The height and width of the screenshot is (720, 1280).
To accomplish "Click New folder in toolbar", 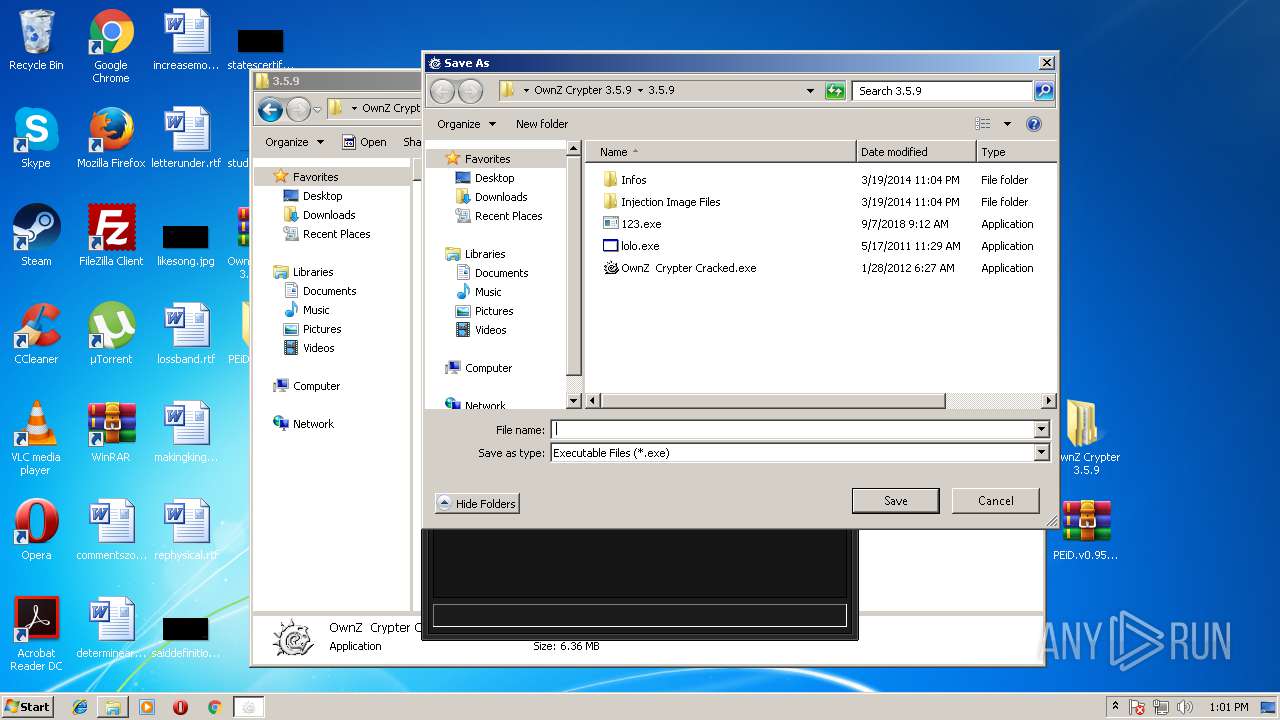I will (x=542, y=124).
